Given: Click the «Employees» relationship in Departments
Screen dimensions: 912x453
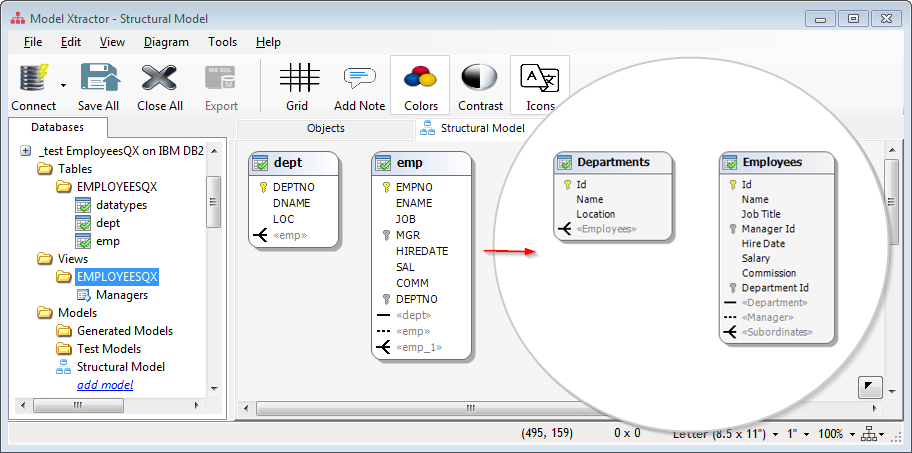Looking at the screenshot, I should click(x=606, y=229).
